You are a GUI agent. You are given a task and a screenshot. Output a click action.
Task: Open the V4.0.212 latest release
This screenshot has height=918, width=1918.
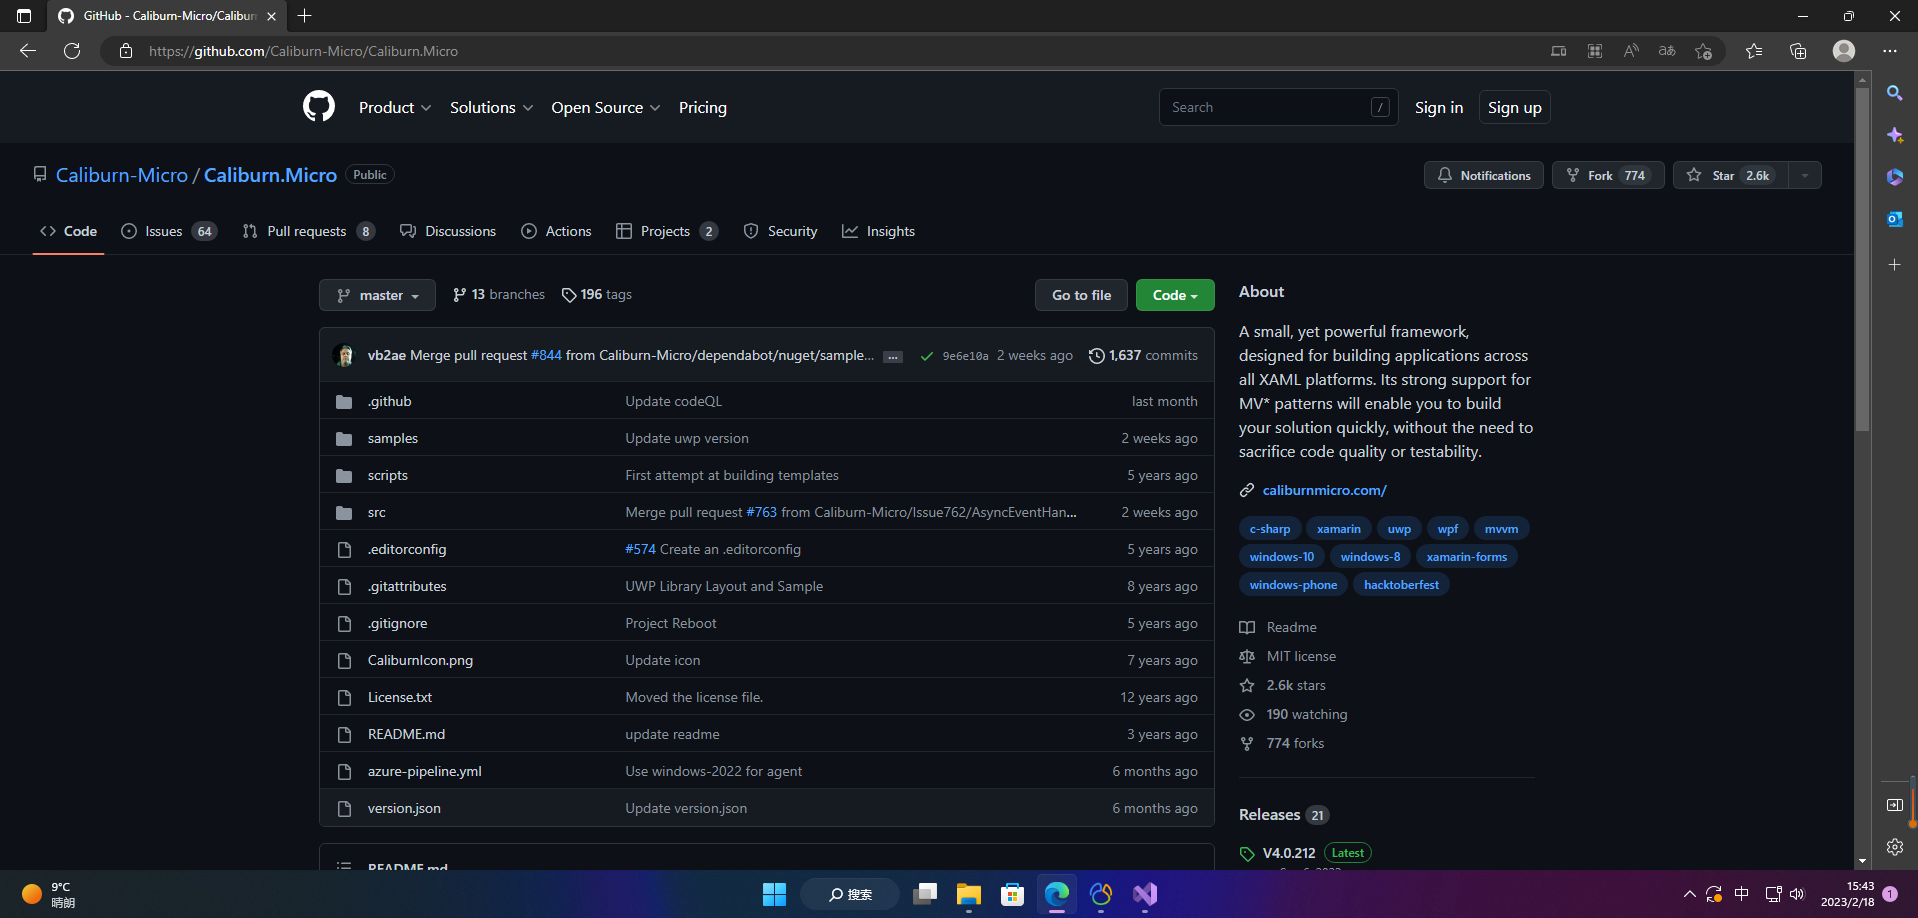click(1289, 853)
